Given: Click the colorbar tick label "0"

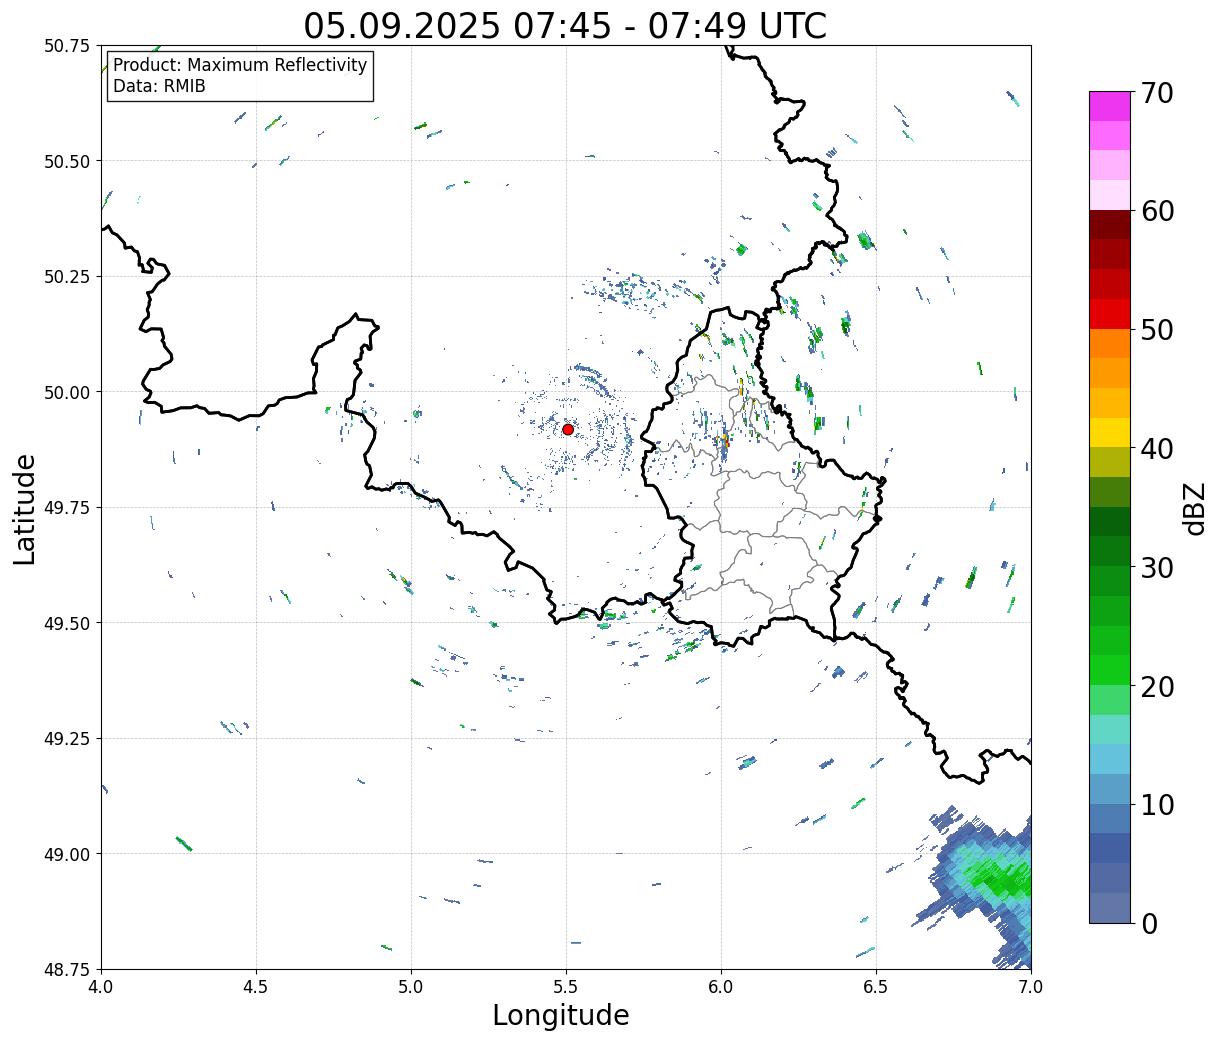Looking at the screenshot, I should pos(1148,924).
